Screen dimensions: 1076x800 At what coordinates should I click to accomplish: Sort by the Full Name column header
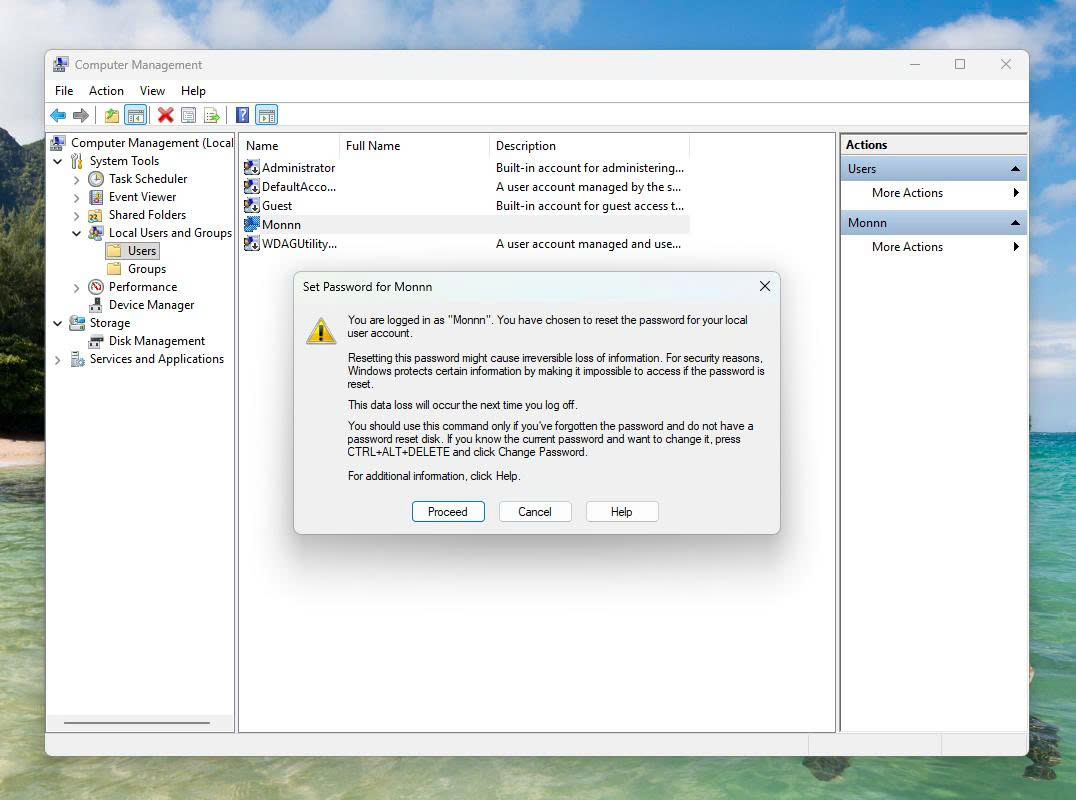[x=414, y=145]
